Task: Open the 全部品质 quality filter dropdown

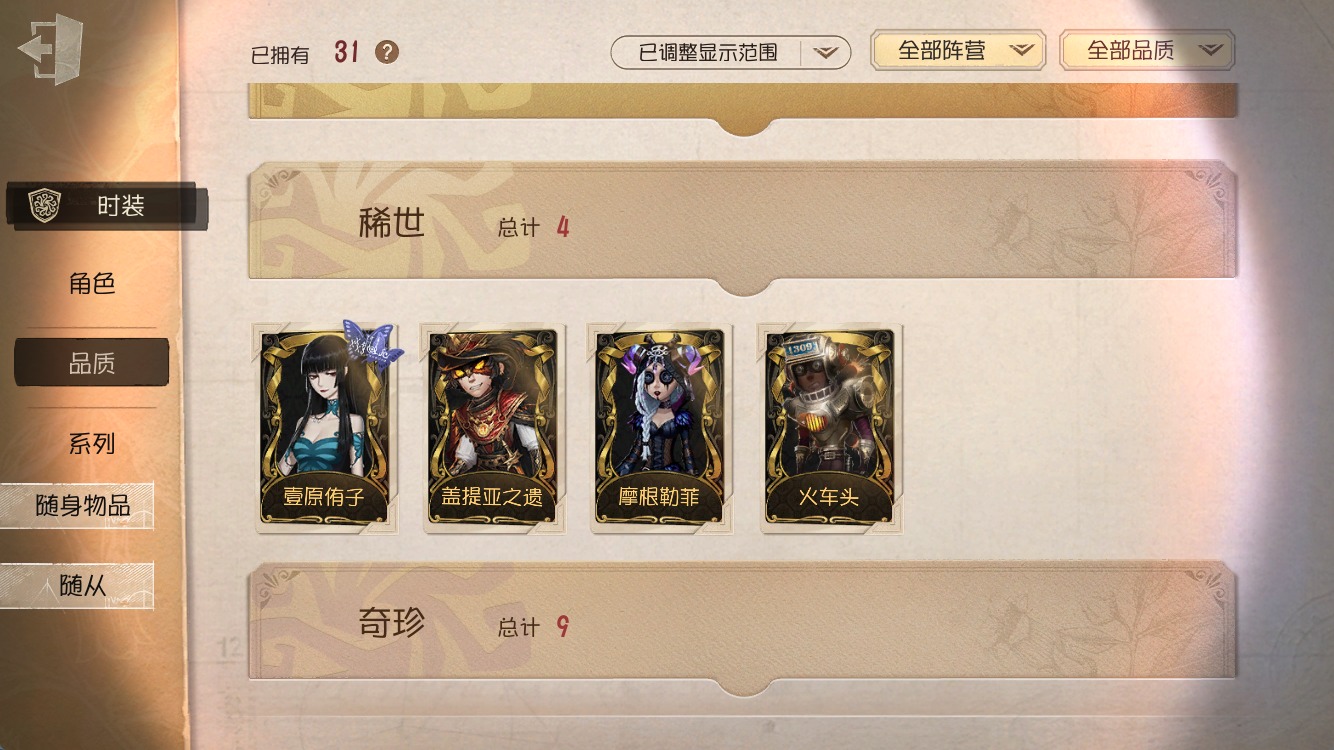Action: click(1147, 50)
